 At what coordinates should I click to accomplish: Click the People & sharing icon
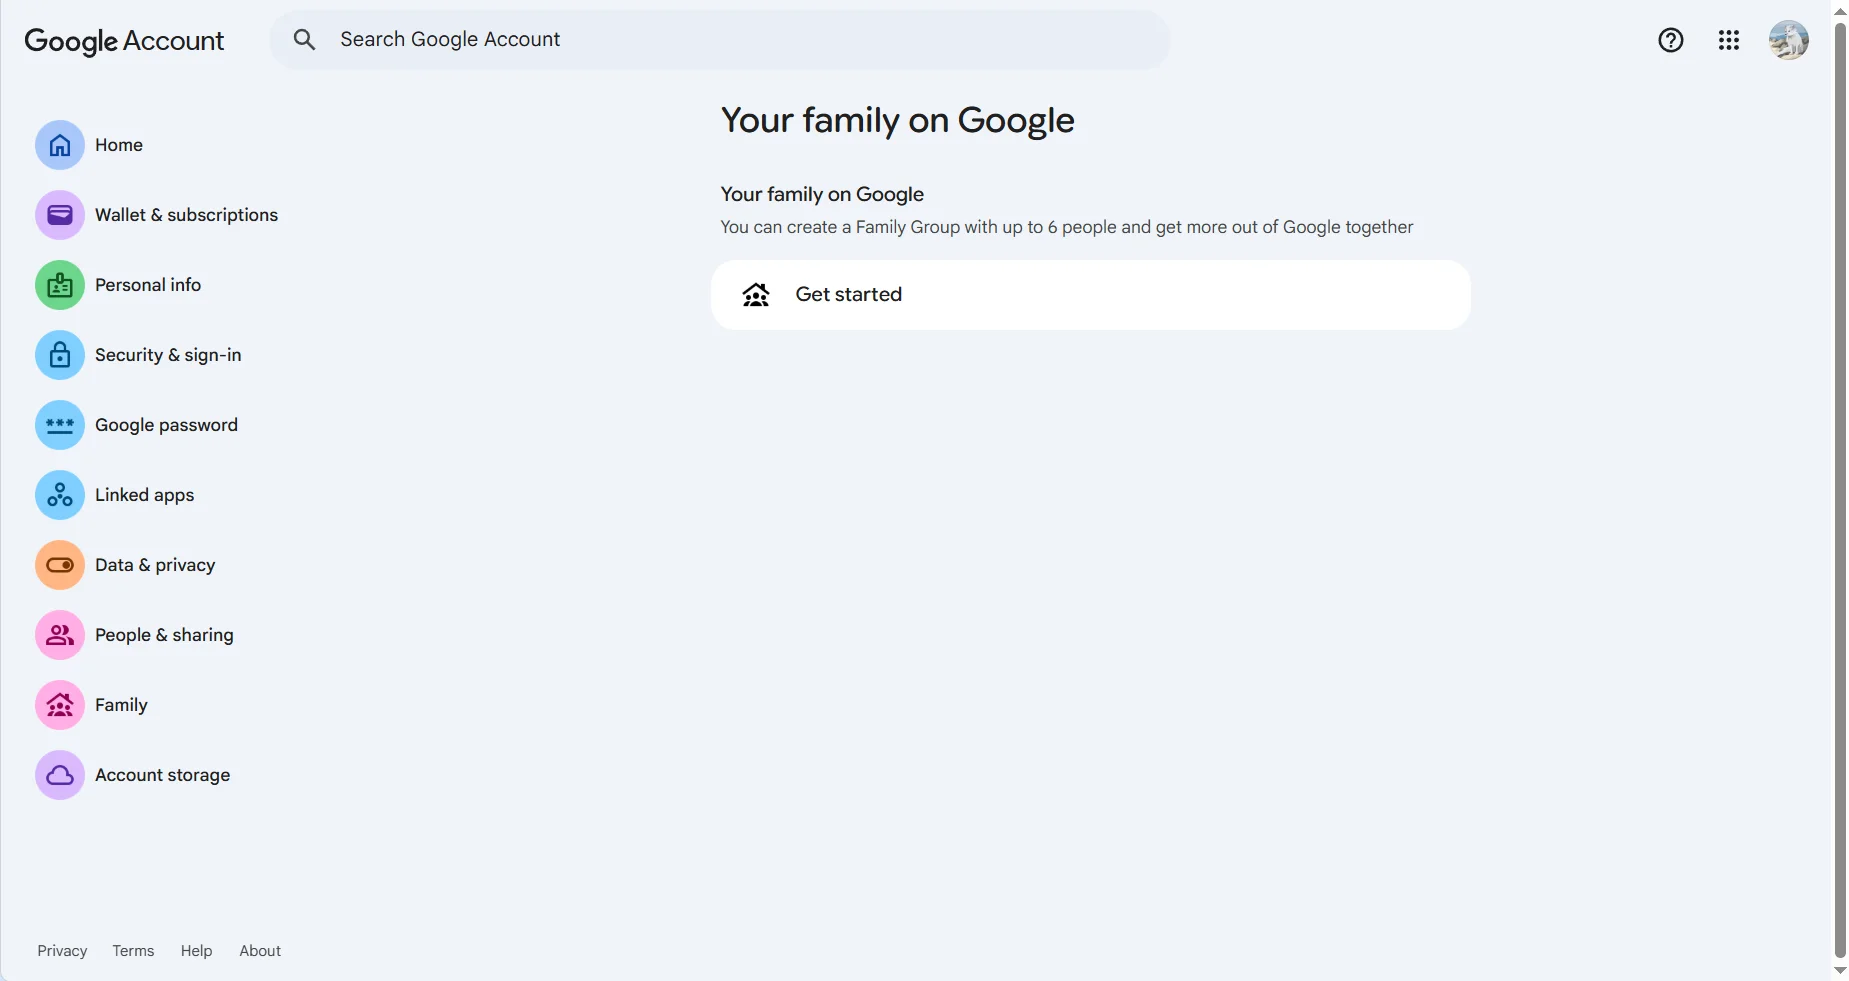coord(60,635)
